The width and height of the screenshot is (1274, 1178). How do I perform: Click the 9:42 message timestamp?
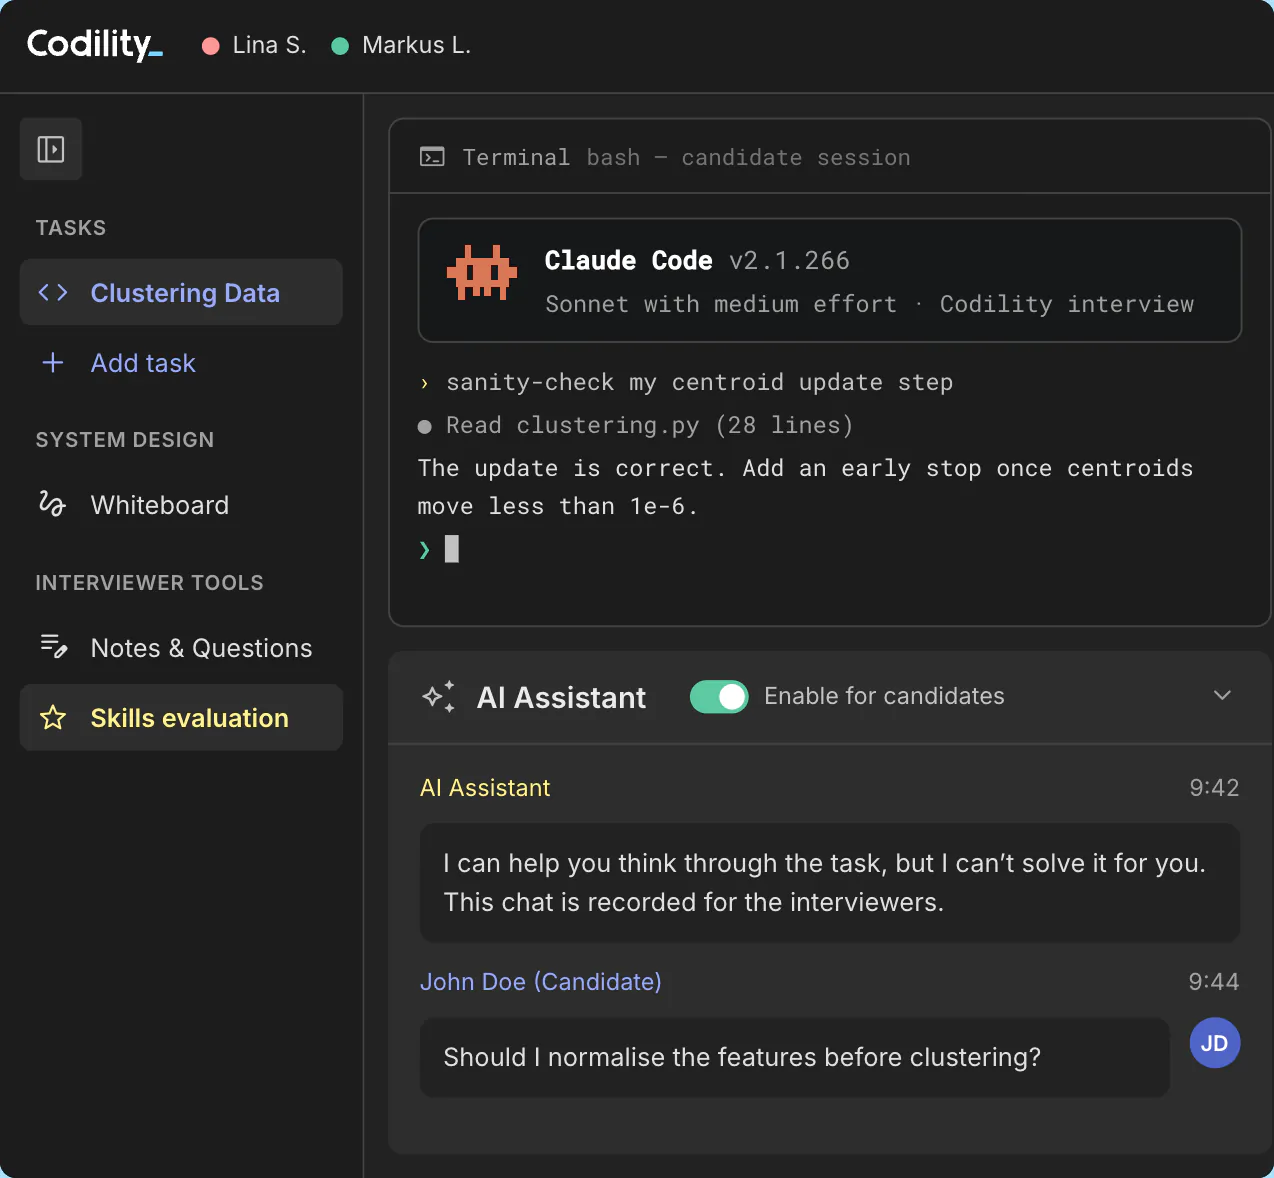(x=1214, y=788)
